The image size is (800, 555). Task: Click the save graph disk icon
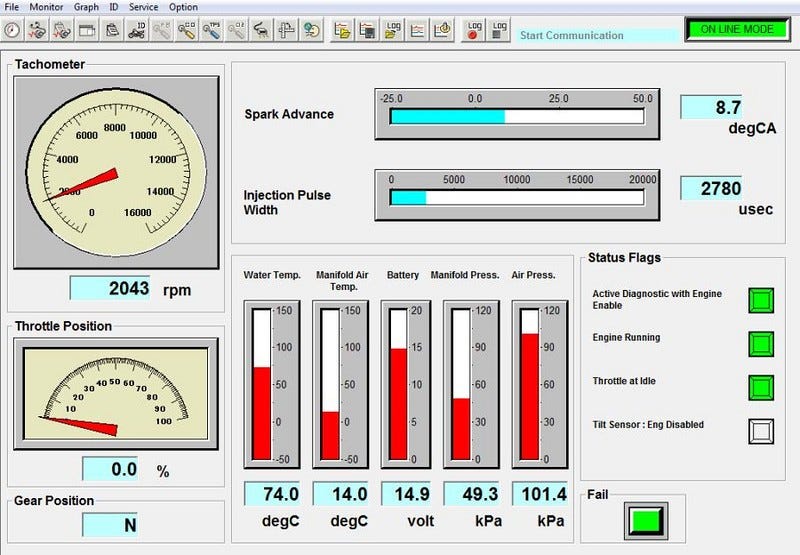click(367, 30)
